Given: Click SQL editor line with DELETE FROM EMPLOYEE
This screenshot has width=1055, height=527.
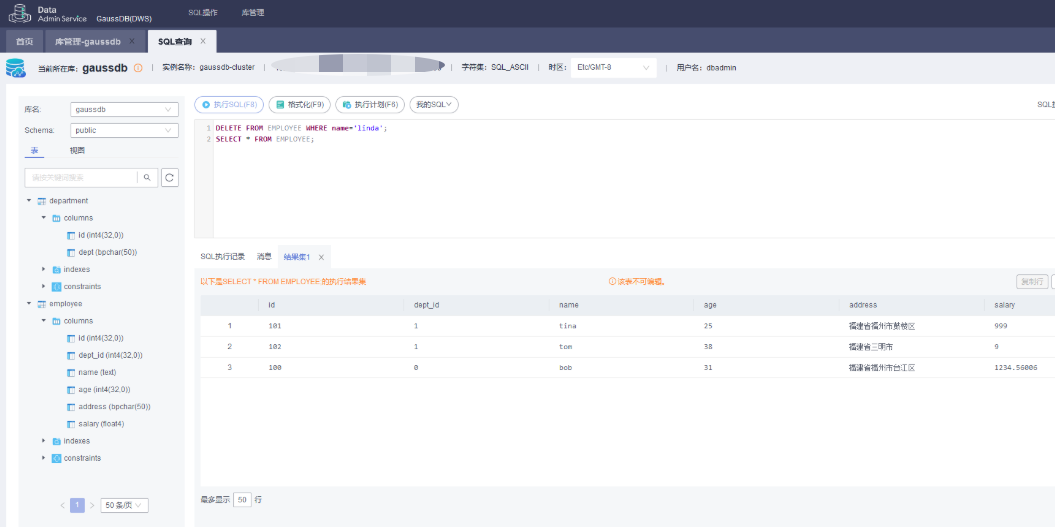Looking at the screenshot, I should 301,128.
